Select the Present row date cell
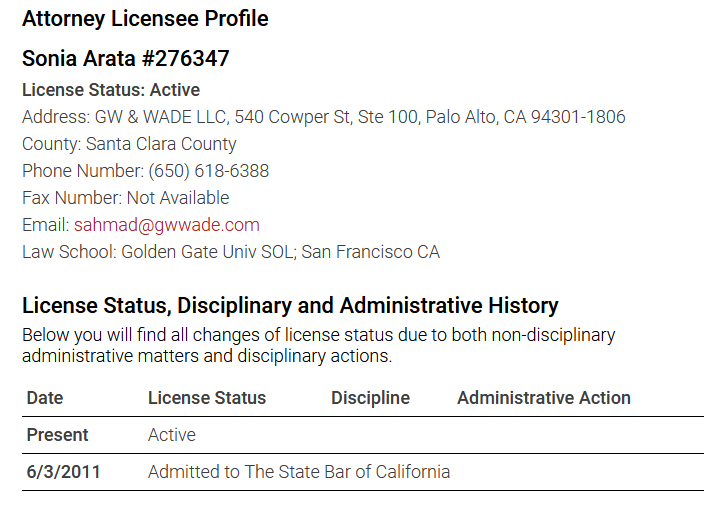Screen dimensions: 704x509 pos(57,435)
